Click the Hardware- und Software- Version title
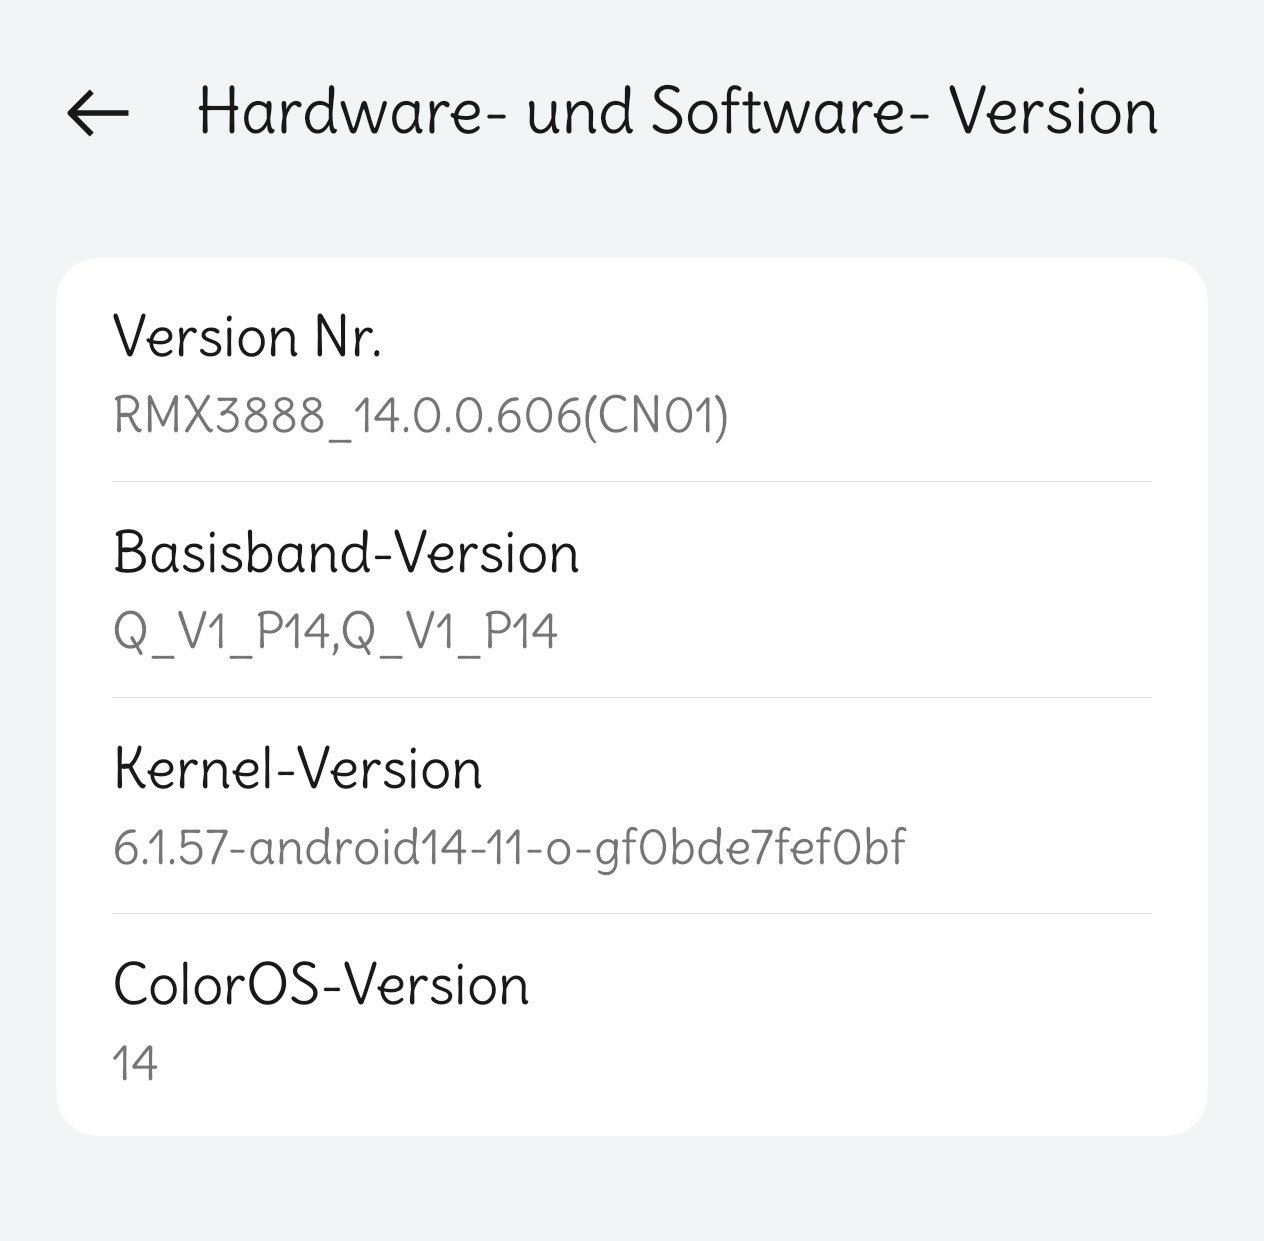1264x1241 pixels. point(677,111)
